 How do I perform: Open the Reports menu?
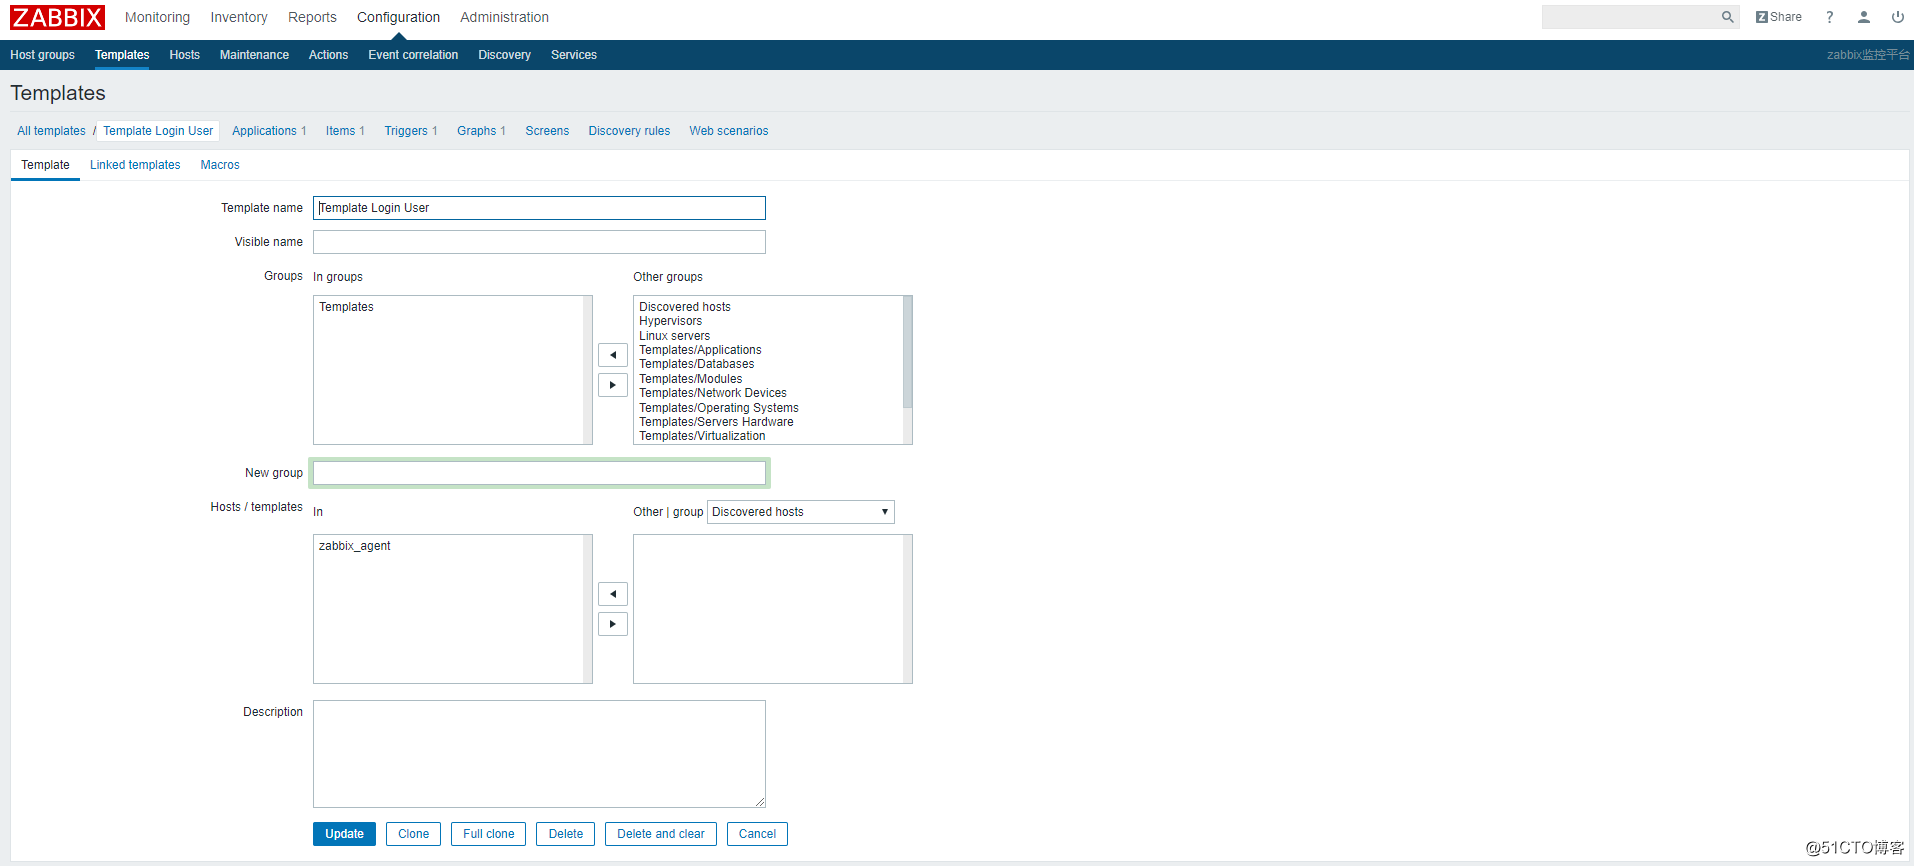[312, 17]
